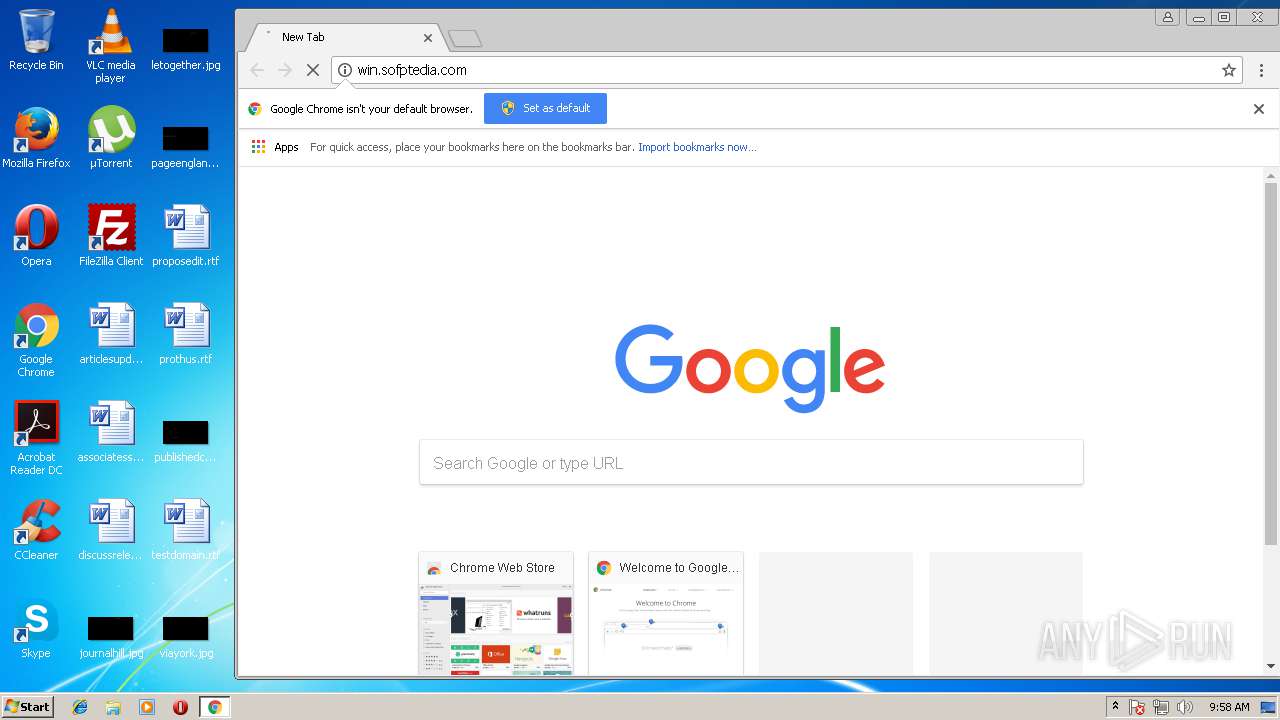Stop loading the page
Viewport: 1280px width, 720px height.
(x=312, y=70)
